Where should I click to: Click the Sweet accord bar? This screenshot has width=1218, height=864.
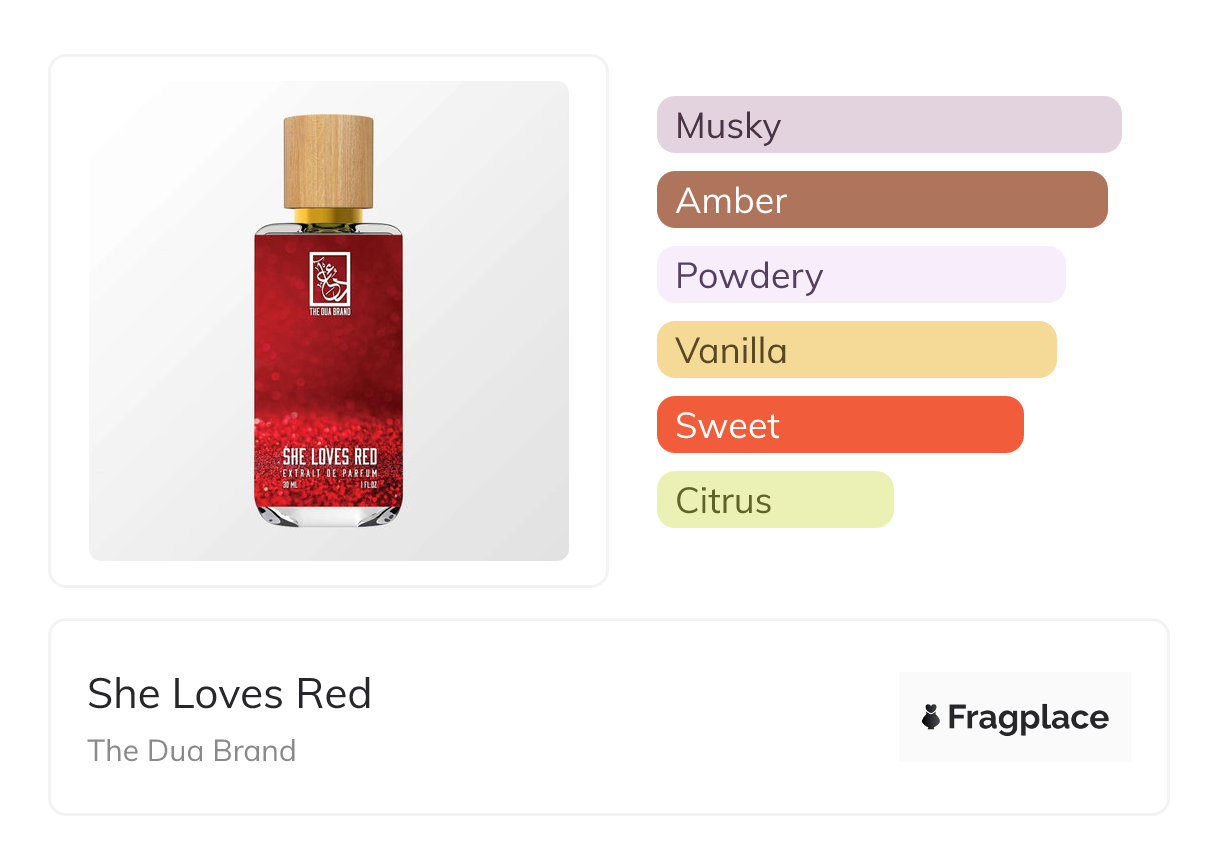click(839, 425)
